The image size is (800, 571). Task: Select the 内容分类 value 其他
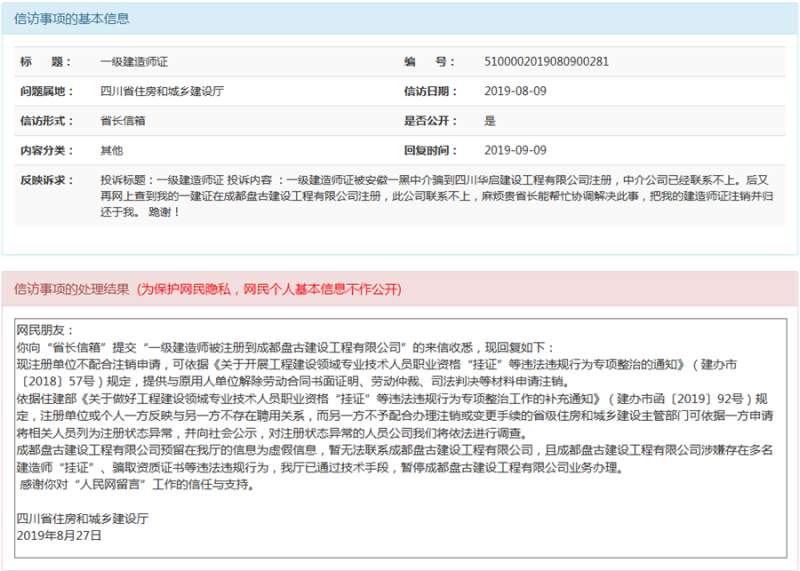point(111,150)
